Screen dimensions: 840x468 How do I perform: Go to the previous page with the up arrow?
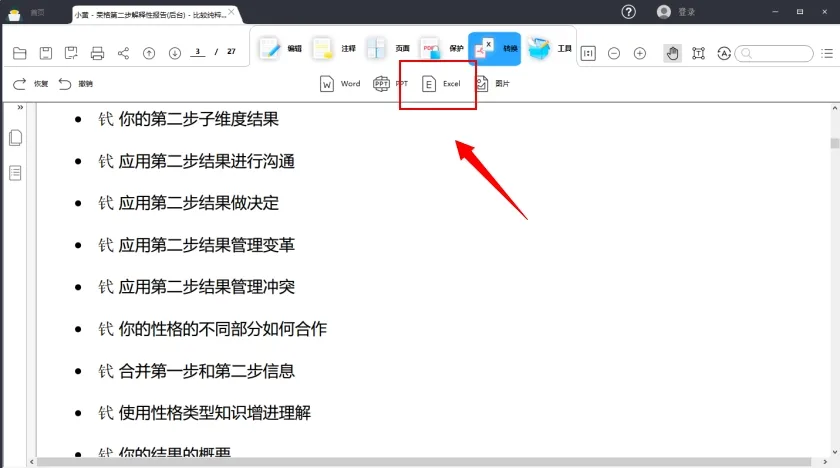(149, 53)
